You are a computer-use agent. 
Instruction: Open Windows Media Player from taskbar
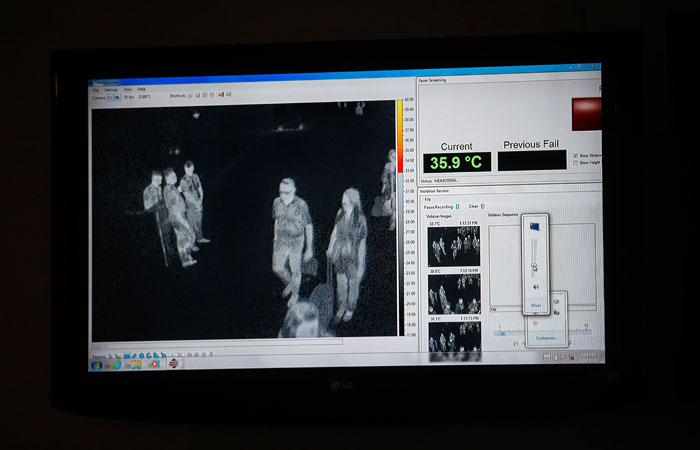click(x=154, y=364)
